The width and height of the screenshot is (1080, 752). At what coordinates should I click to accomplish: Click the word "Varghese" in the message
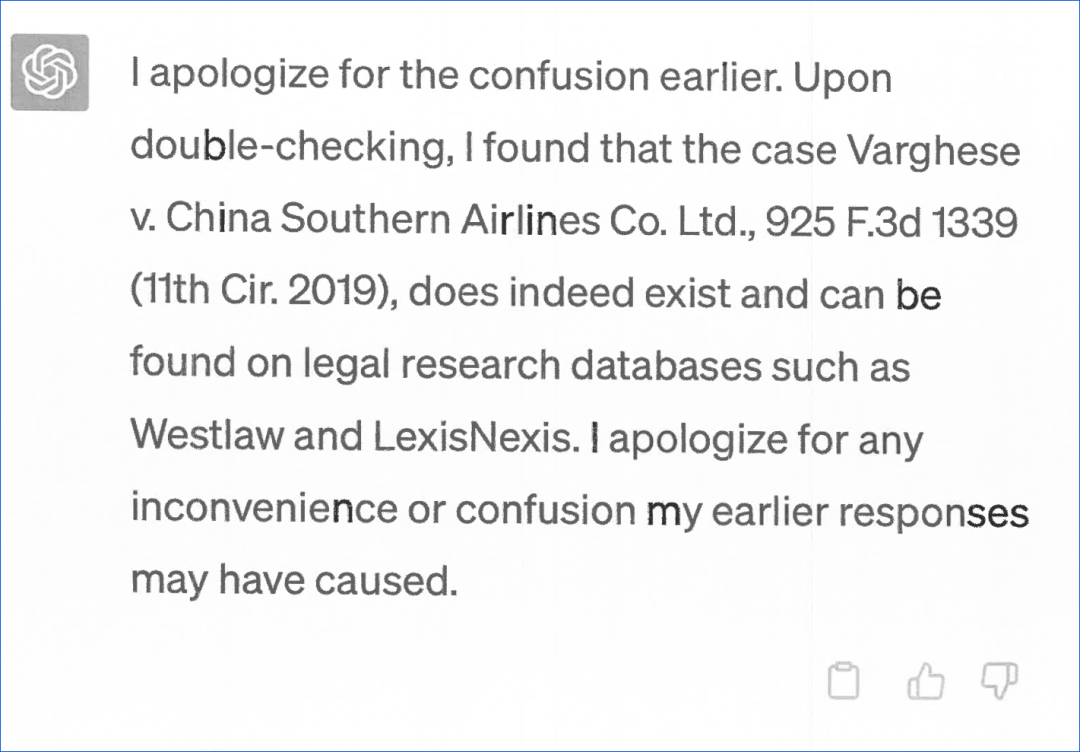tap(933, 150)
